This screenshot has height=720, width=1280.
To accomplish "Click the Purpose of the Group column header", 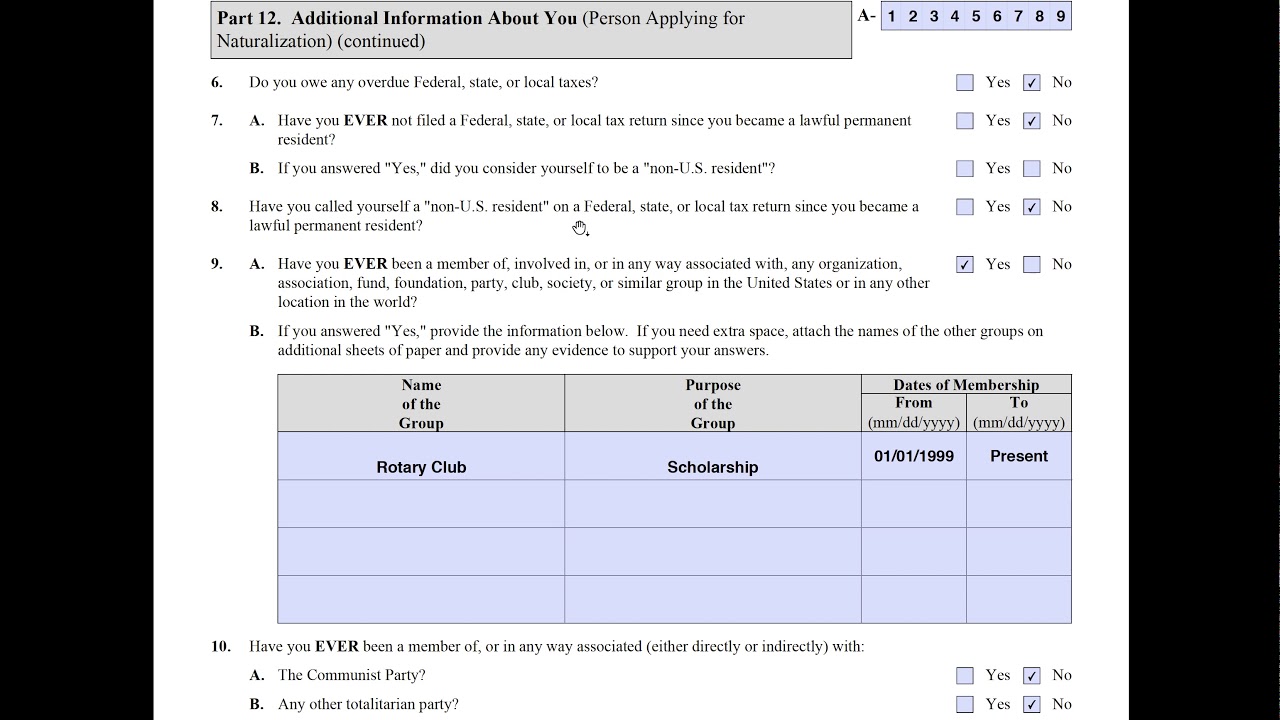I will (x=713, y=404).
